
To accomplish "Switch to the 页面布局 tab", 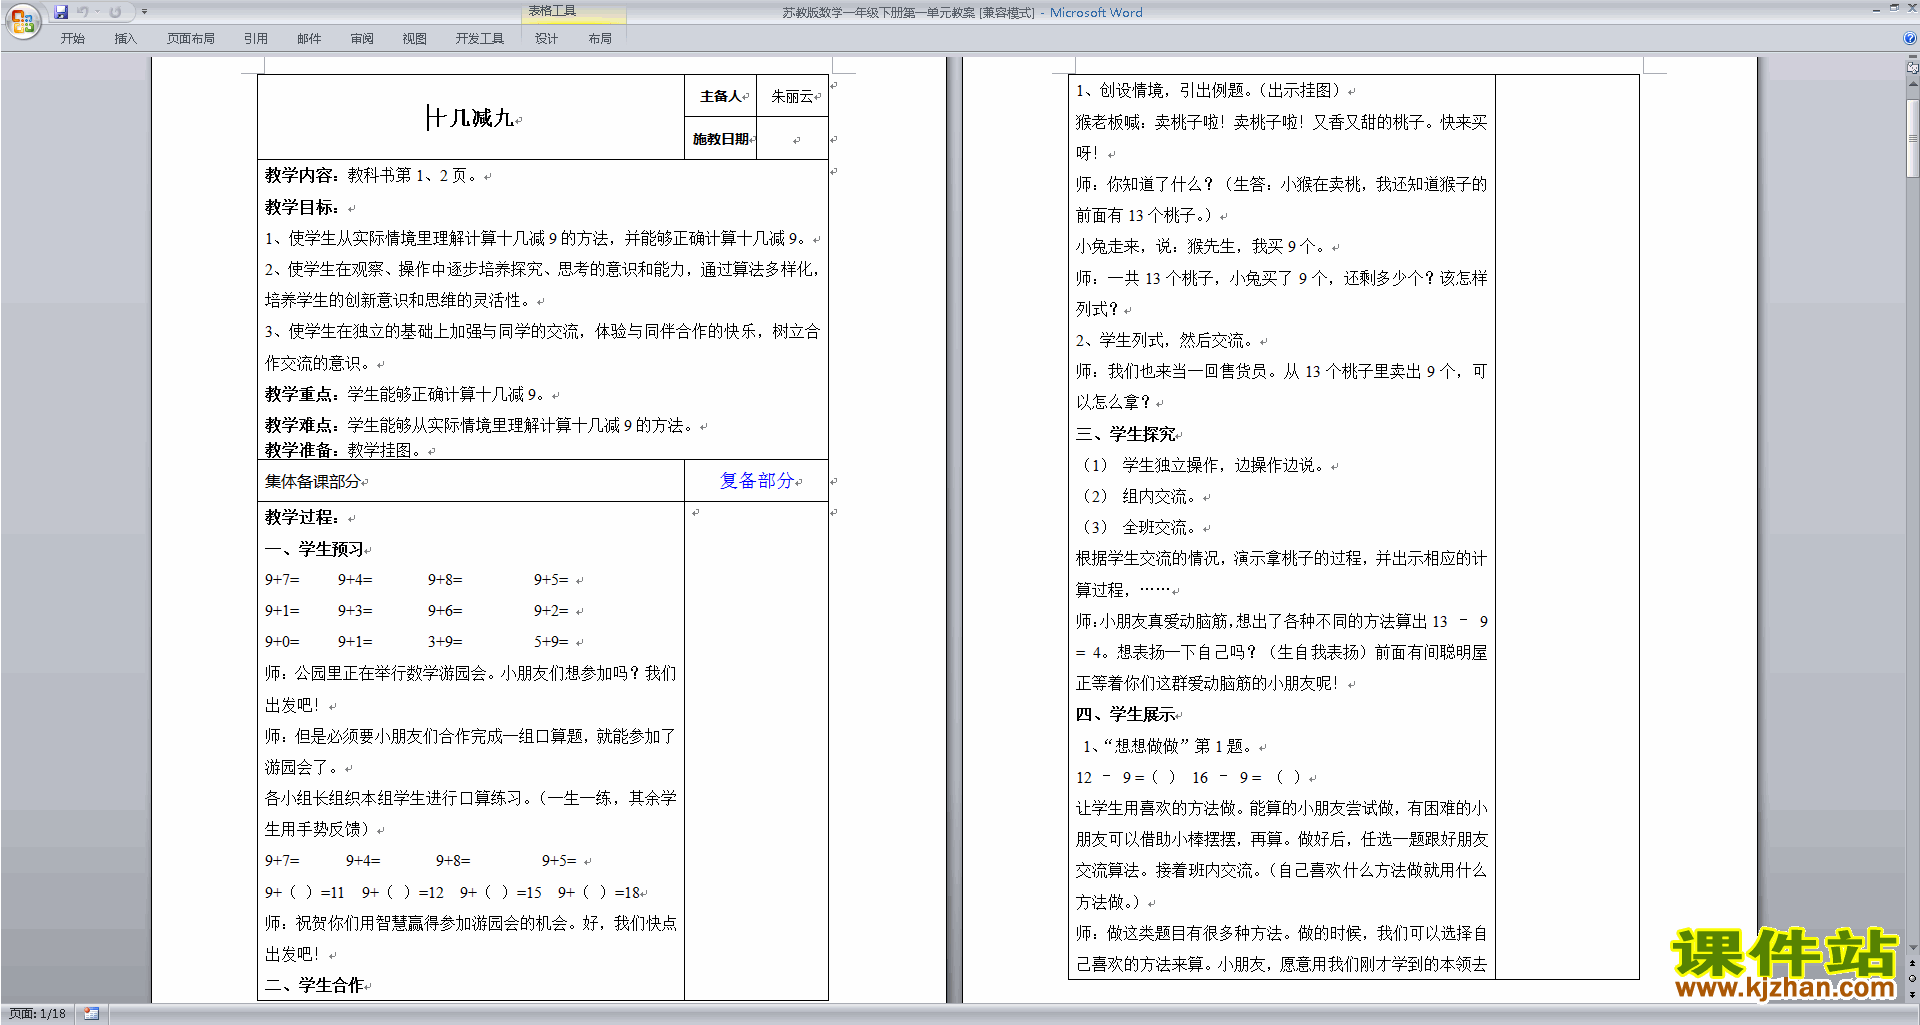I will [x=191, y=38].
